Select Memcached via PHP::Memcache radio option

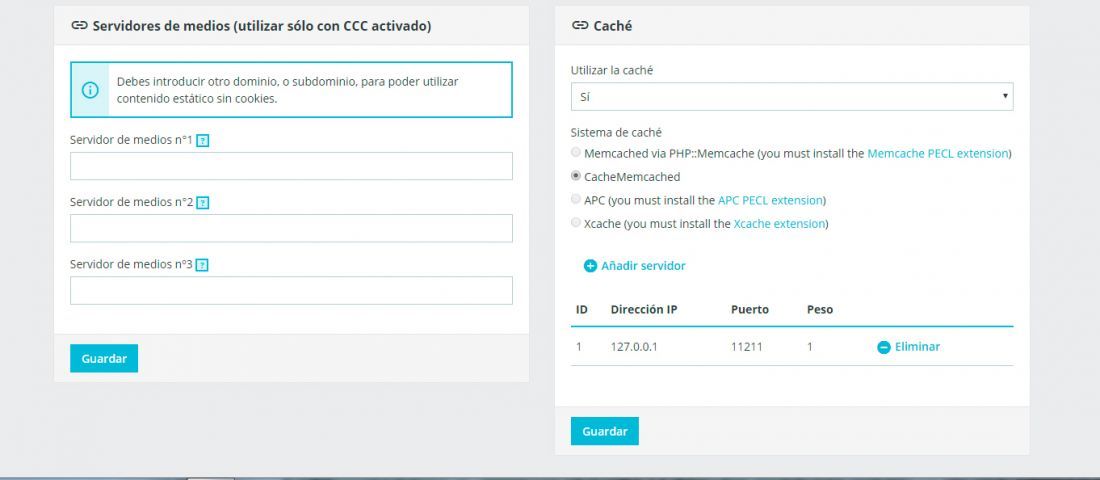(576, 152)
